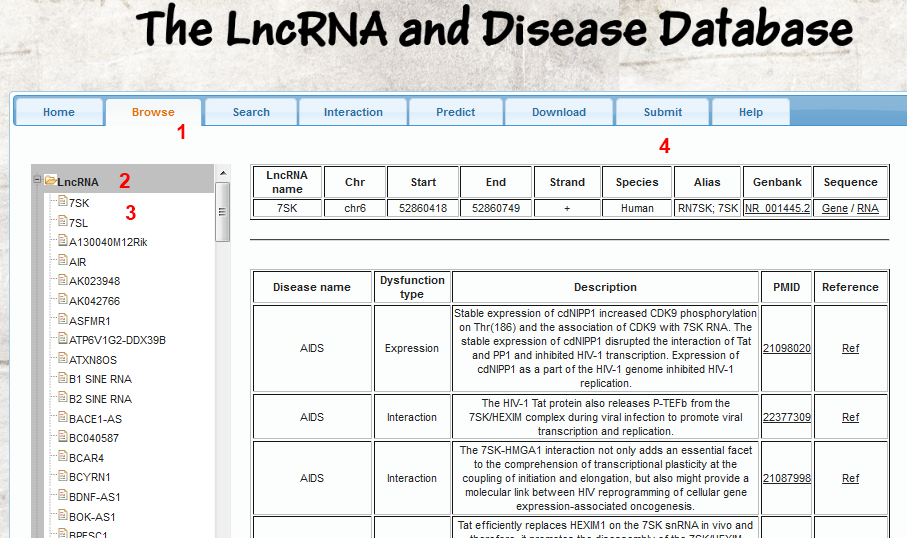Click the document icon beside 7SK
907x538 pixels.
(x=62, y=203)
